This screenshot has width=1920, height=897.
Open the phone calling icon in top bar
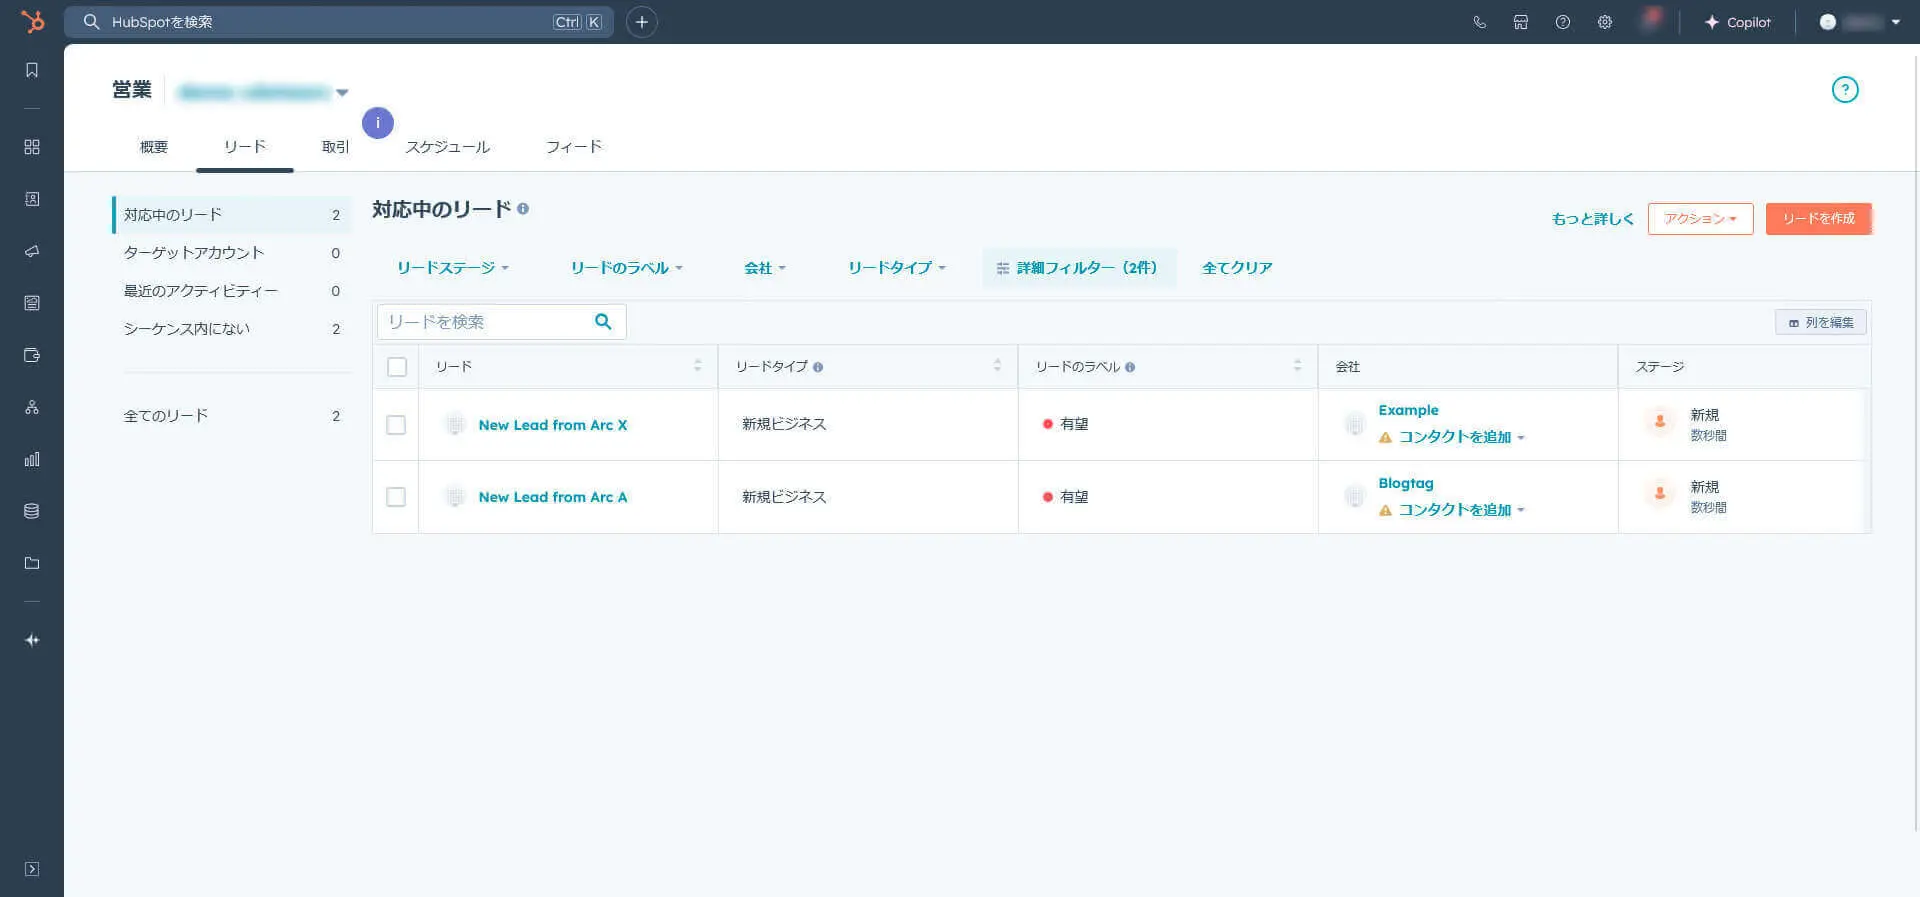point(1479,22)
